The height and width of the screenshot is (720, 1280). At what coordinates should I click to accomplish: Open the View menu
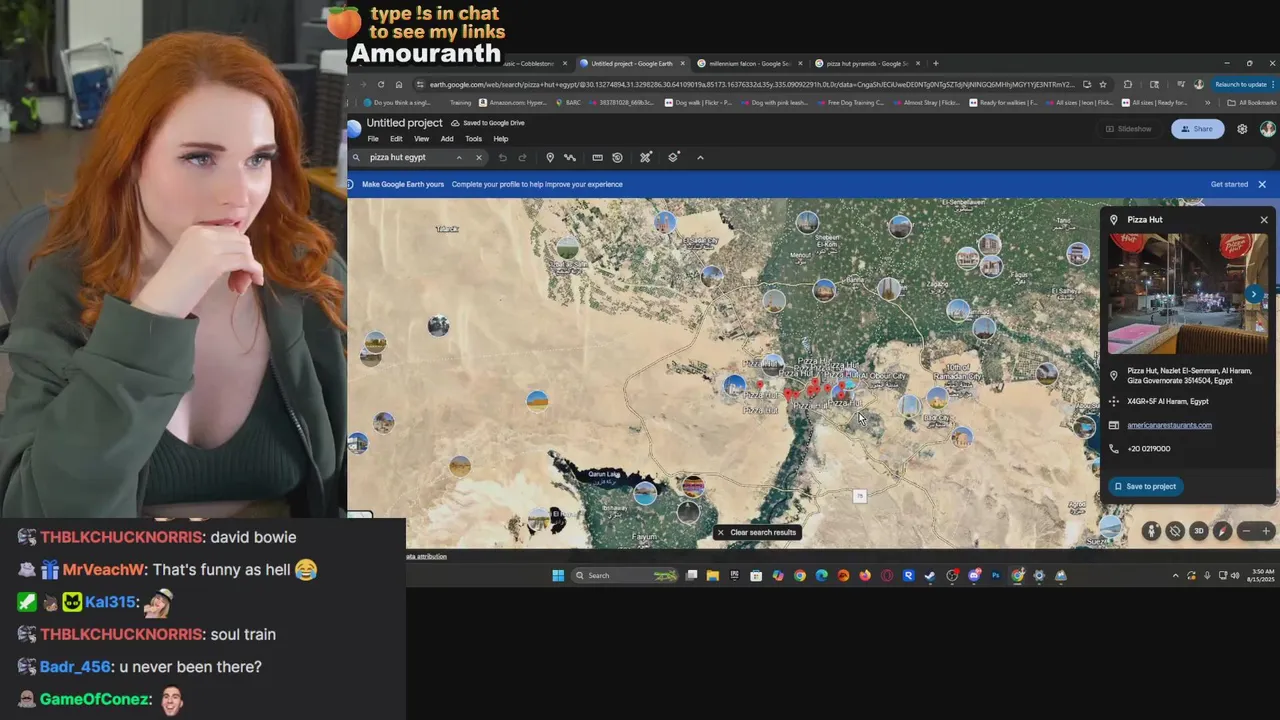tap(421, 139)
